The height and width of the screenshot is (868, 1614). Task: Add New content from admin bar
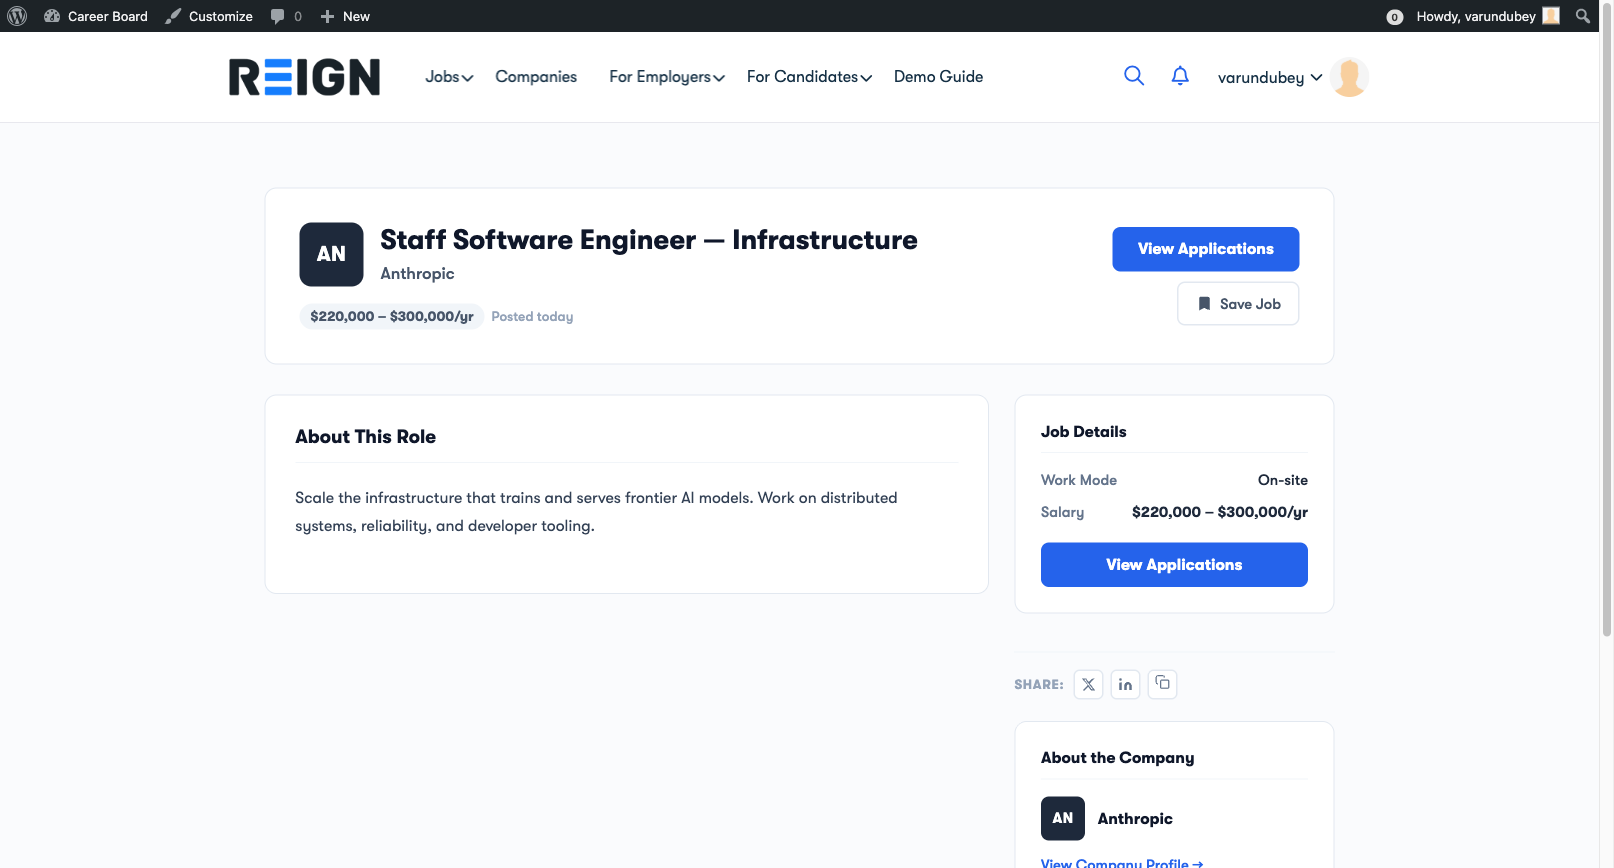pos(345,16)
